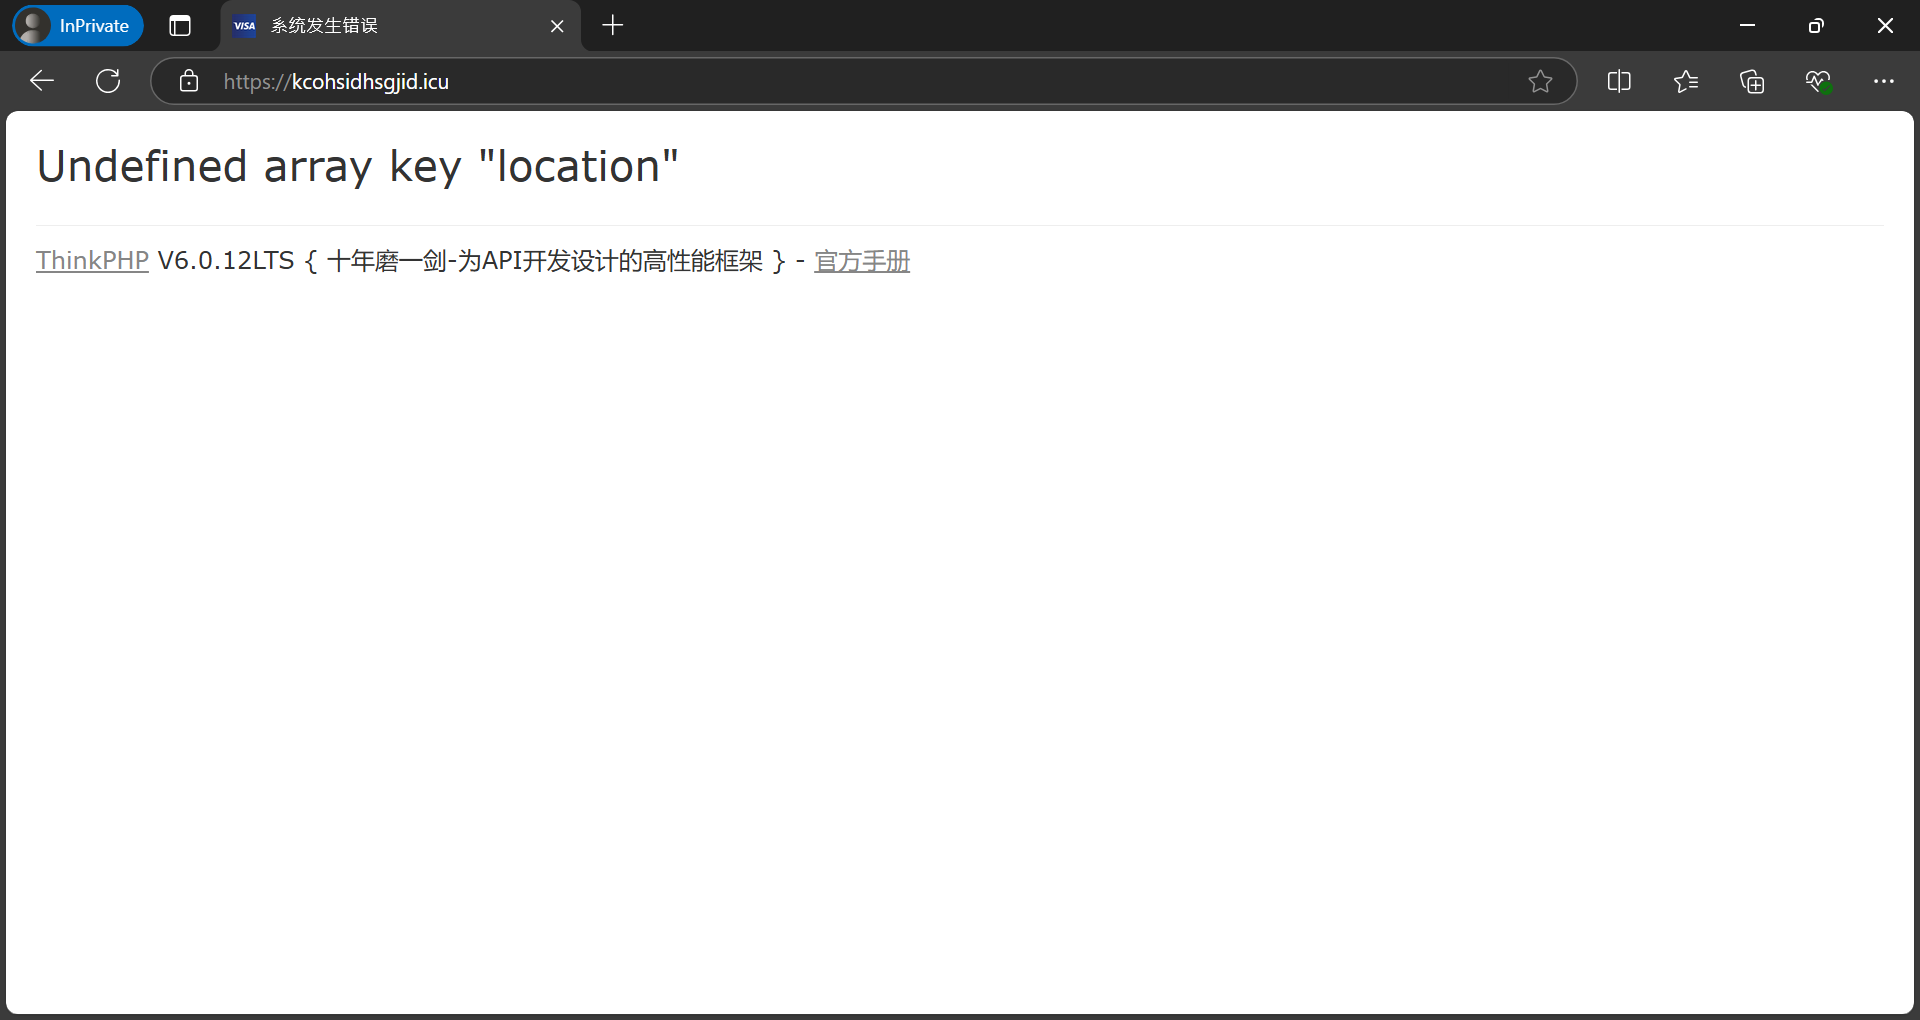Open the tab actions menu

[x=180, y=26]
